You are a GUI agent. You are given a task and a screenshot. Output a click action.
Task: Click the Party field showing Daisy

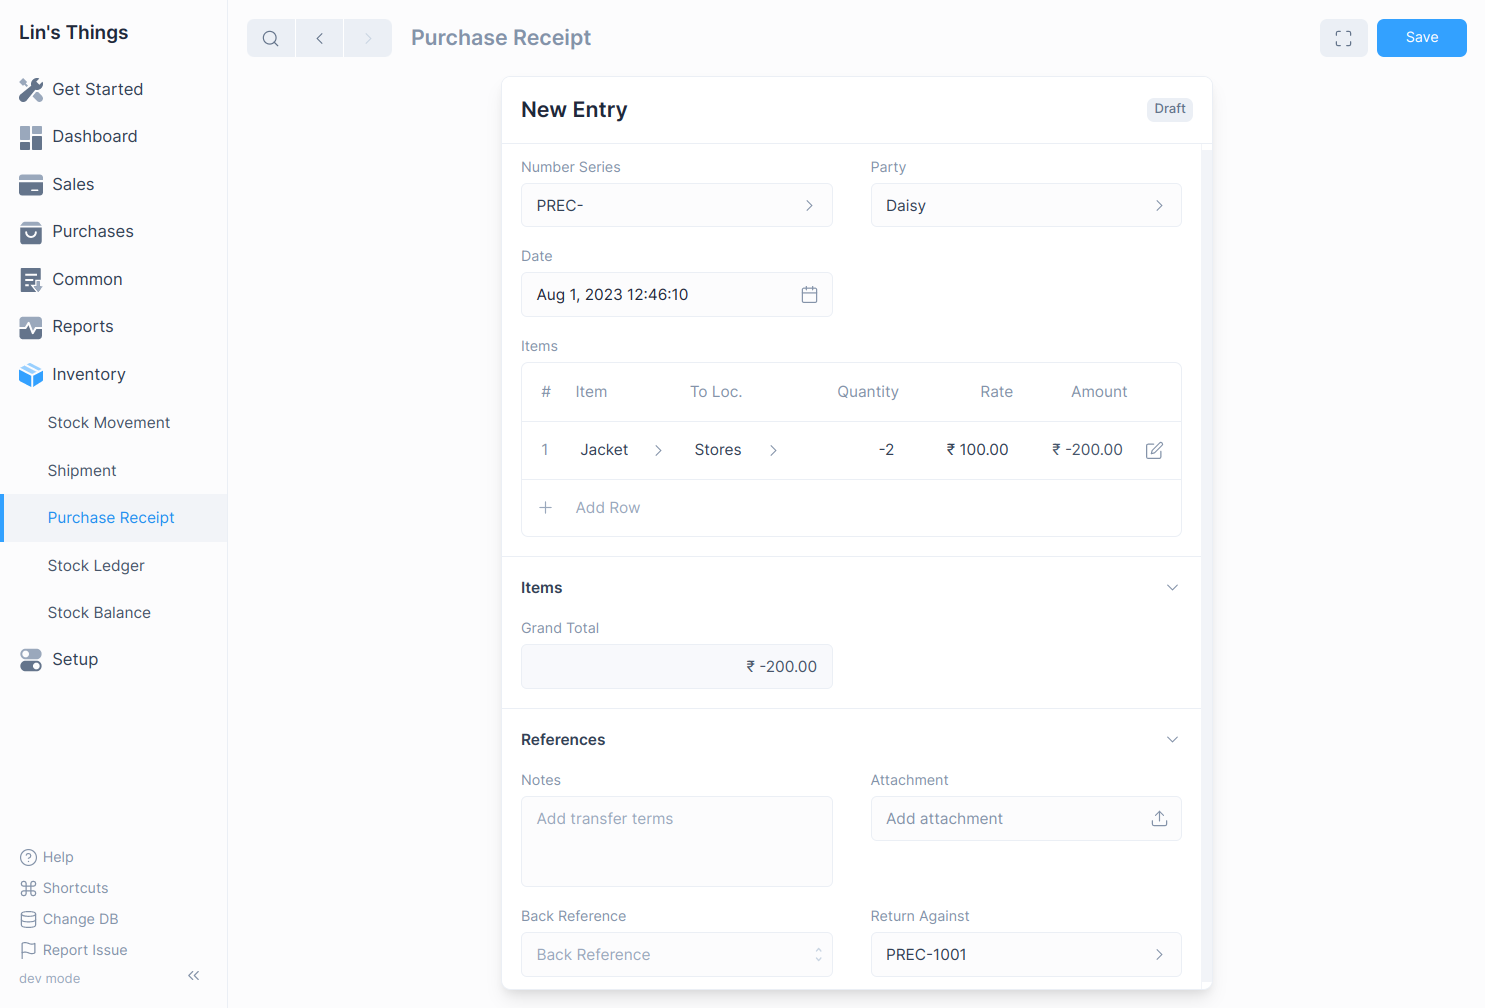pos(1025,206)
